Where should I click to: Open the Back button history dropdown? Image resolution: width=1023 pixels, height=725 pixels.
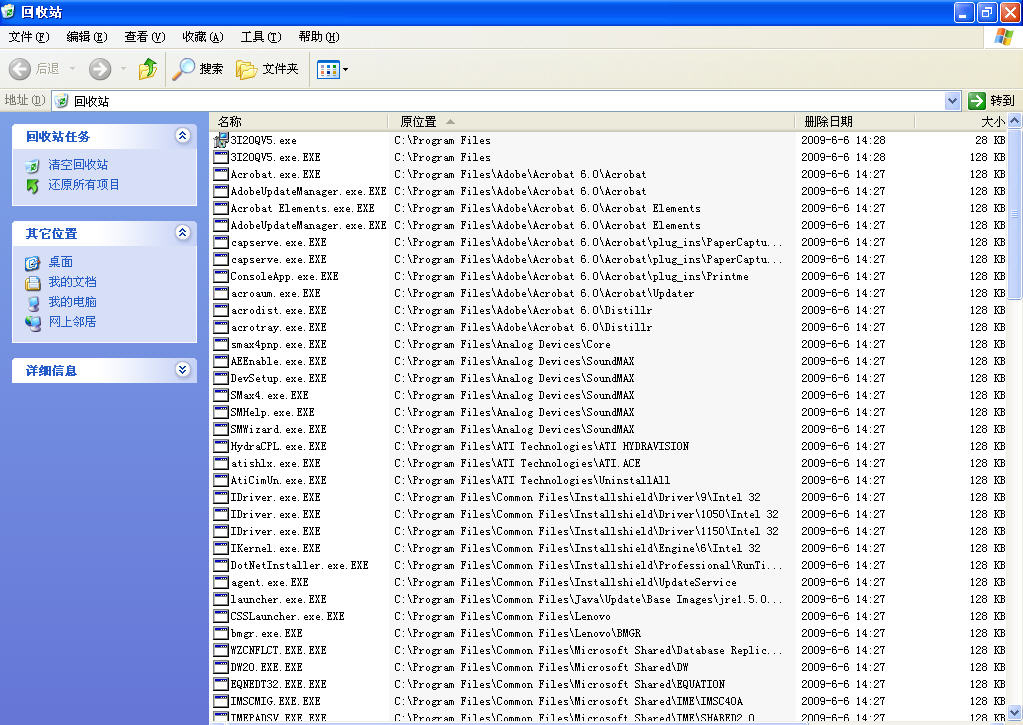[72, 69]
